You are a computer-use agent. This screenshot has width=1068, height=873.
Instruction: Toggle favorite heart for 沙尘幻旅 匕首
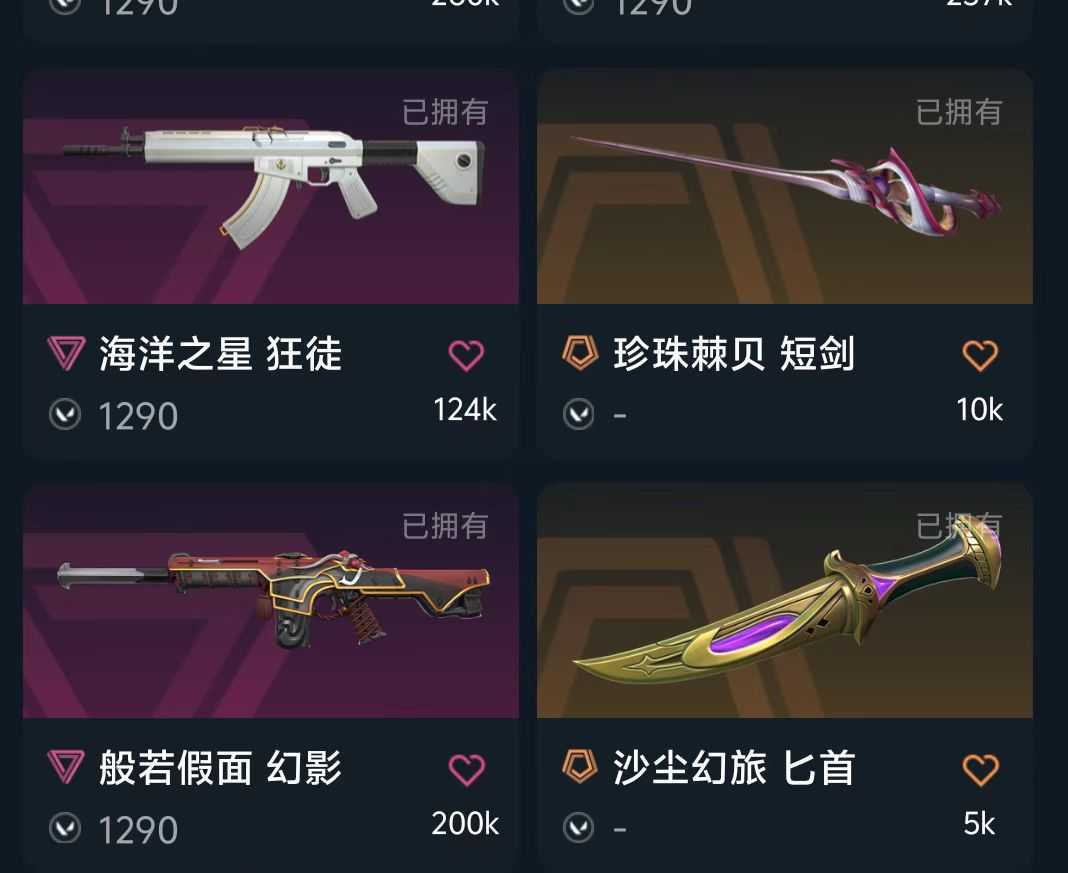(x=980, y=769)
